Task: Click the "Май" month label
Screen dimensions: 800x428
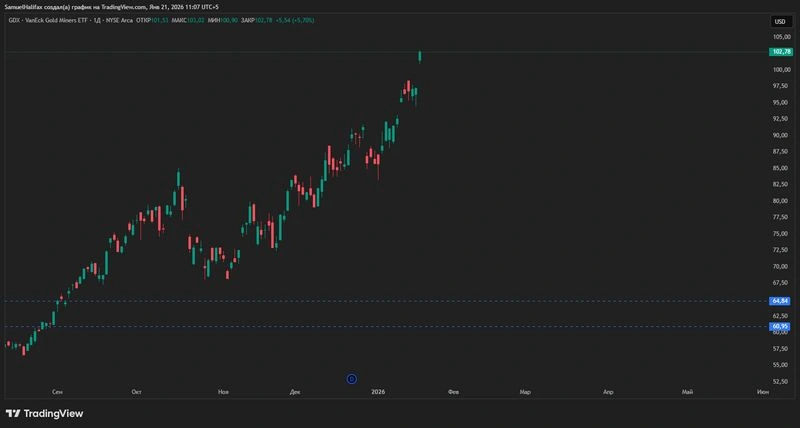Action: coord(687,392)
